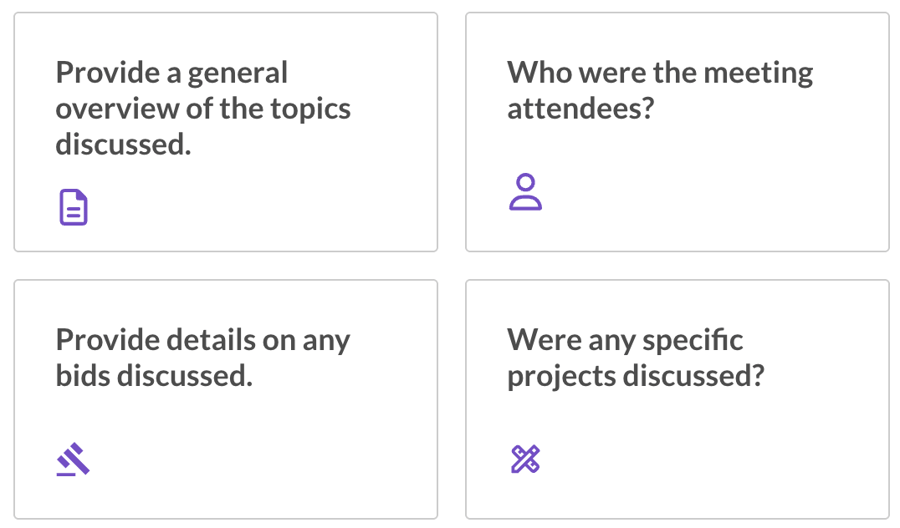This screenshot has width=900, height=528.
Task: Click the document icon in overview card
Action: pyautogui.click(x=73, y=207)
